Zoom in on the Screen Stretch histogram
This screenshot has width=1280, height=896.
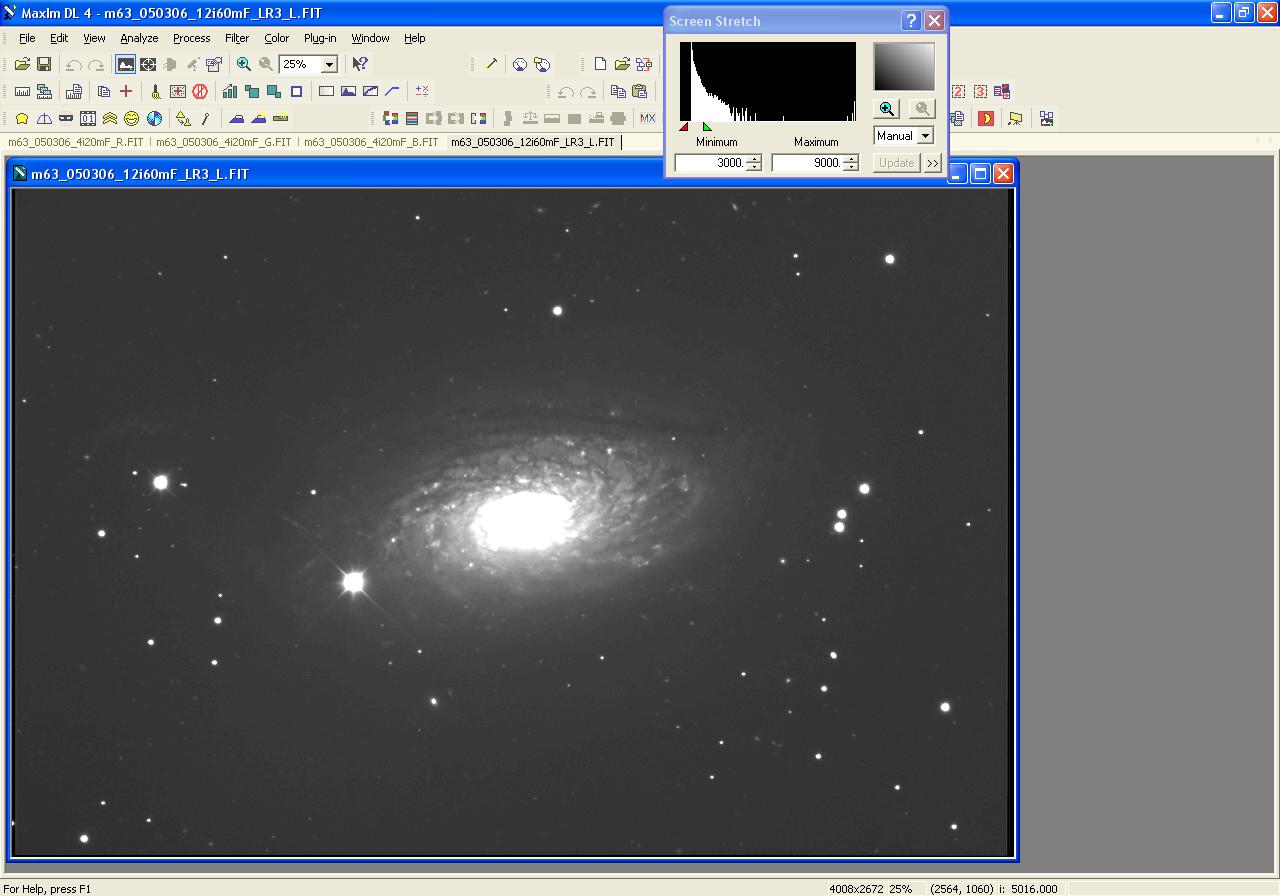click(886, 109)
